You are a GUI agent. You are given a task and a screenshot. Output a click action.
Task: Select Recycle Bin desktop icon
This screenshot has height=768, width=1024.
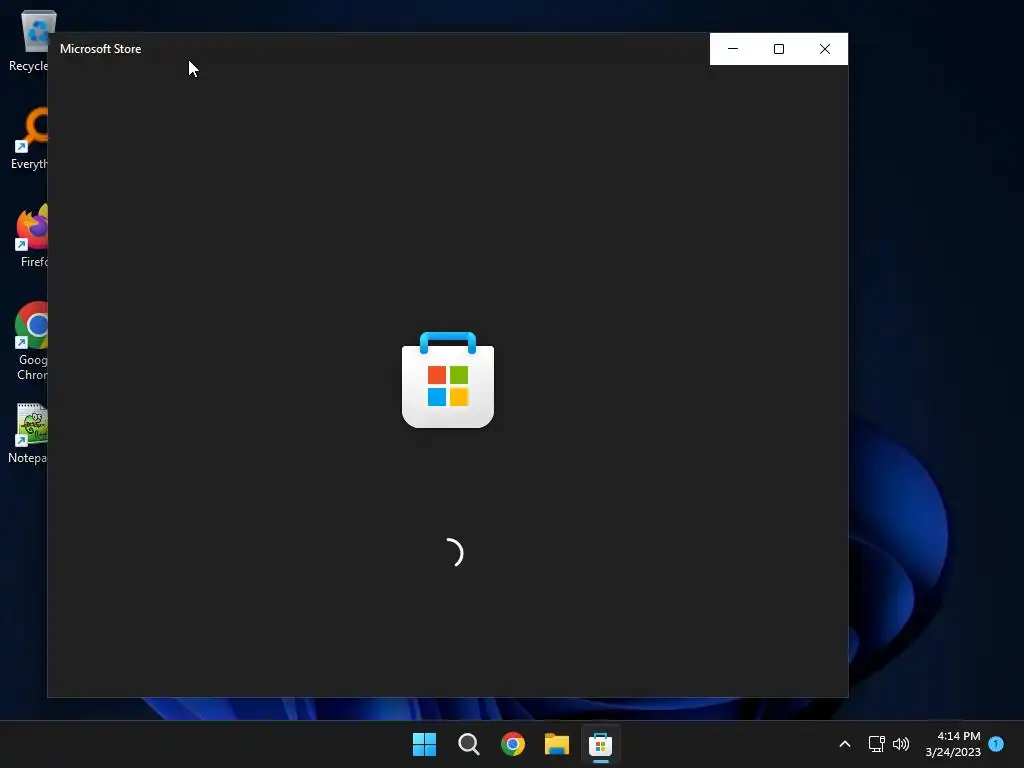coord(29,41)
